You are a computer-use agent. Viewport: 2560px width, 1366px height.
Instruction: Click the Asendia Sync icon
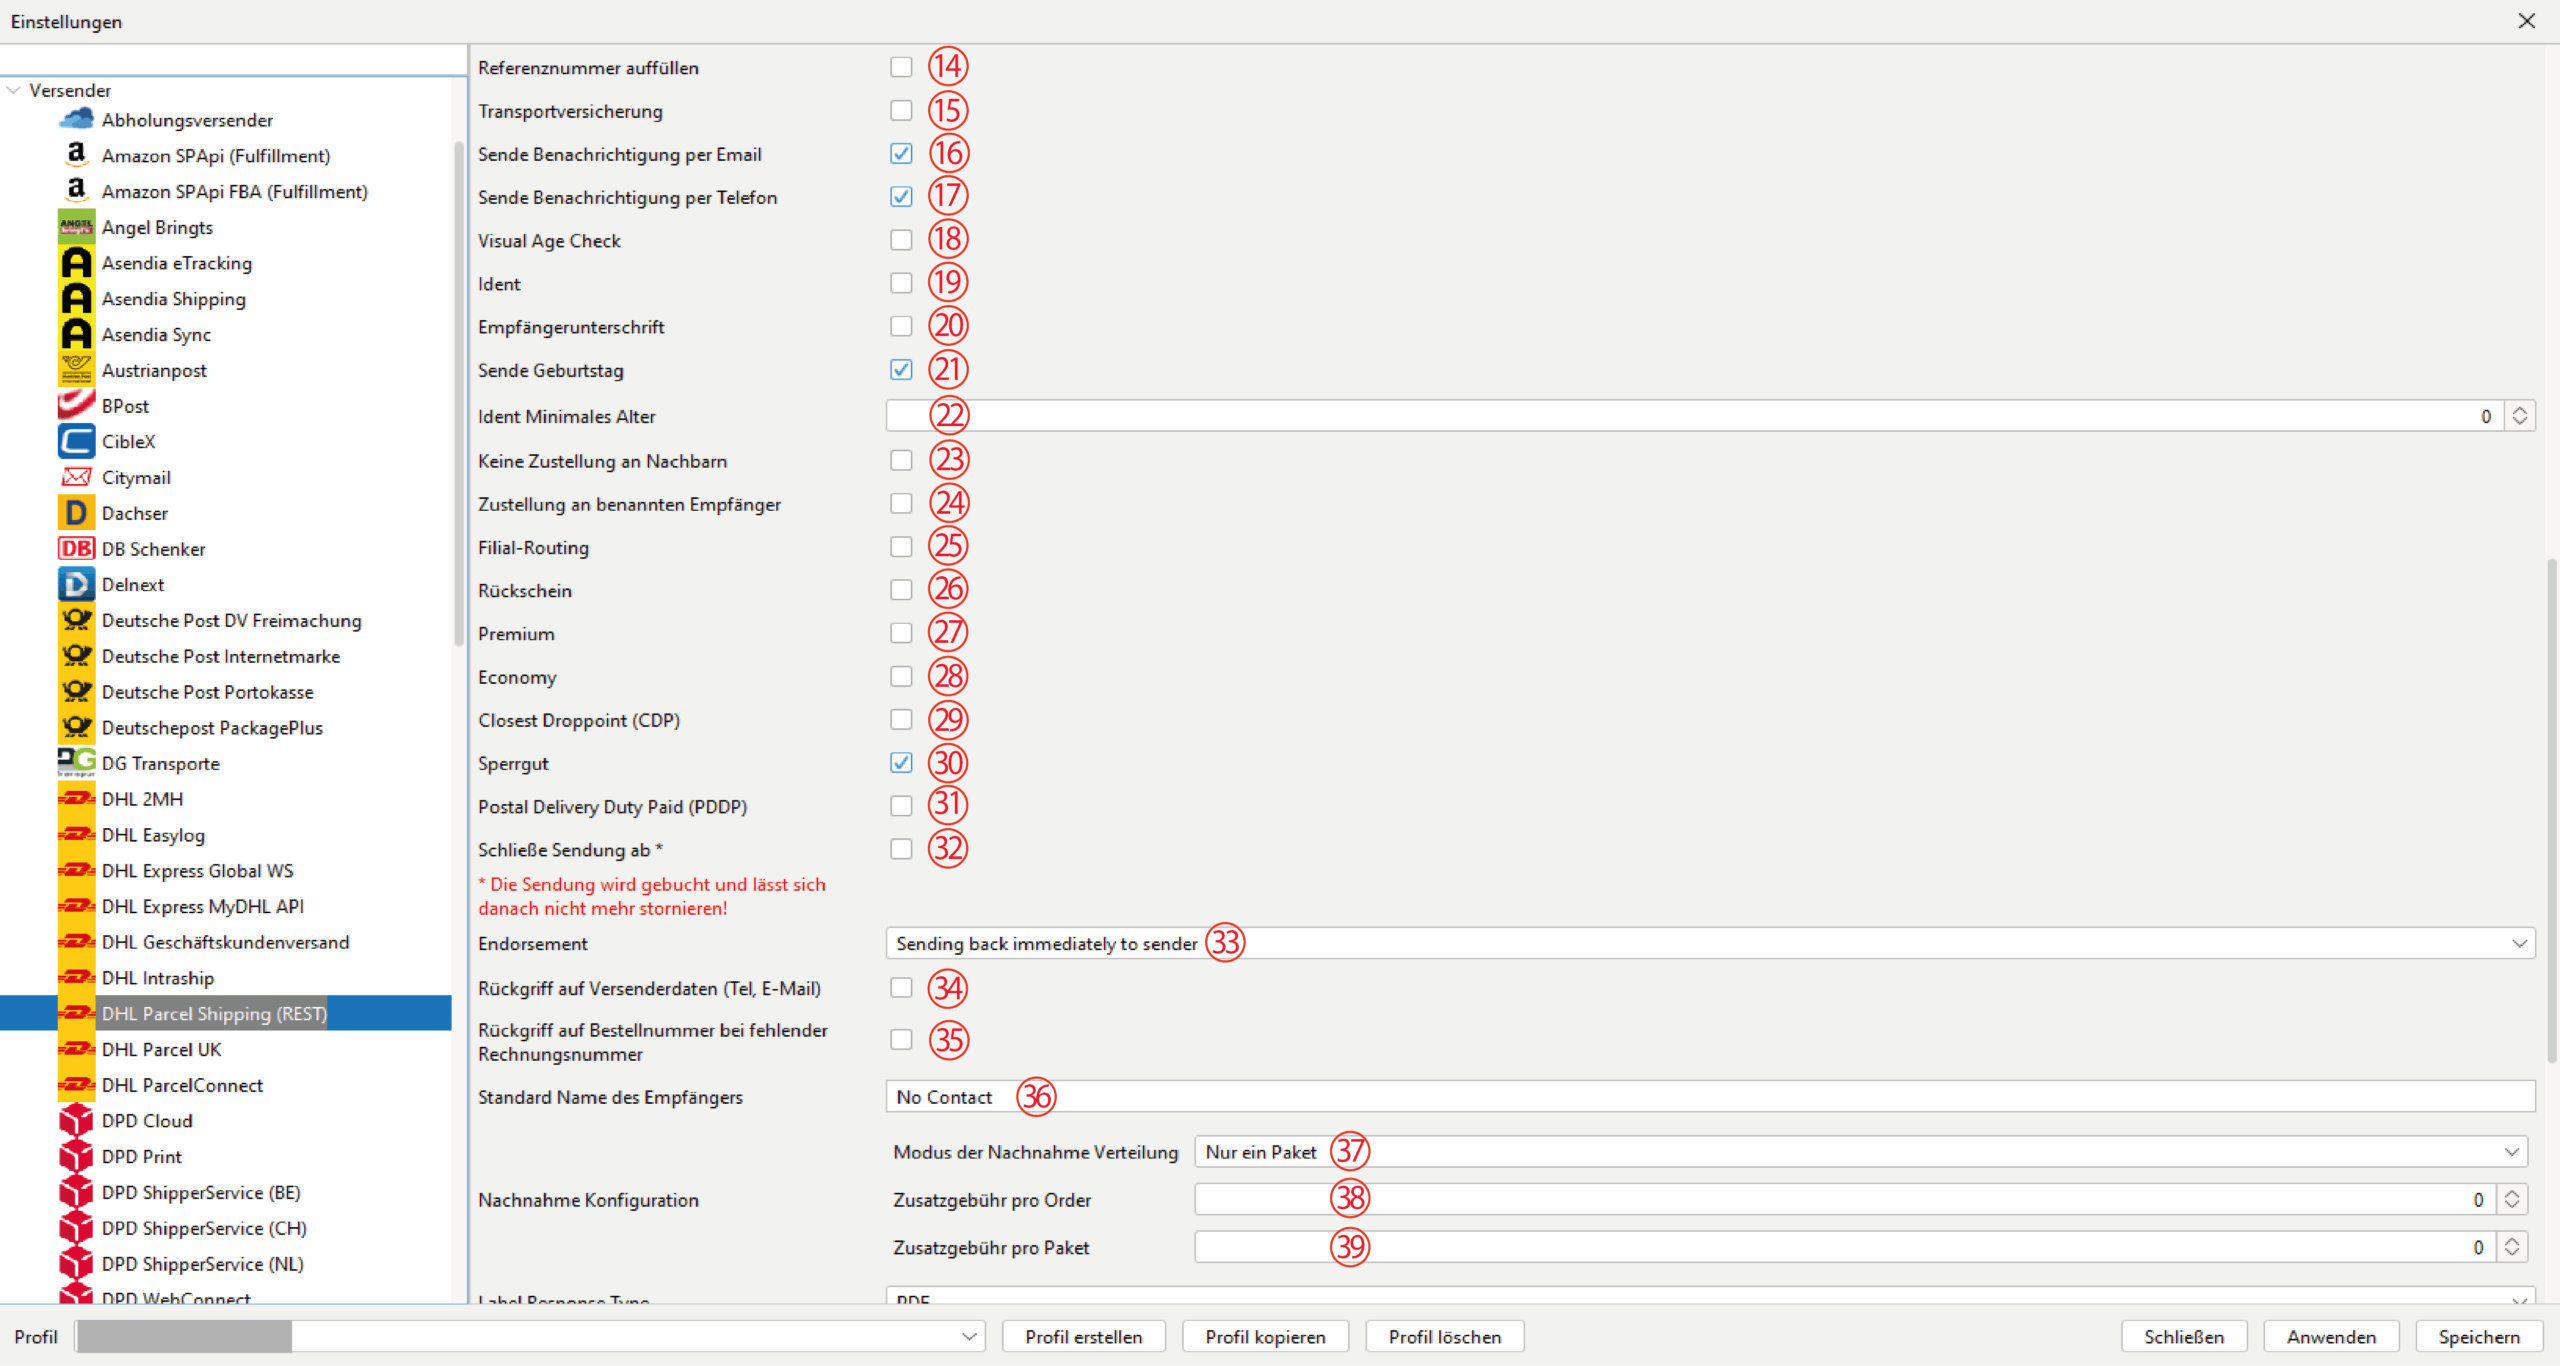pyautogui.click(x=76, y=334)
